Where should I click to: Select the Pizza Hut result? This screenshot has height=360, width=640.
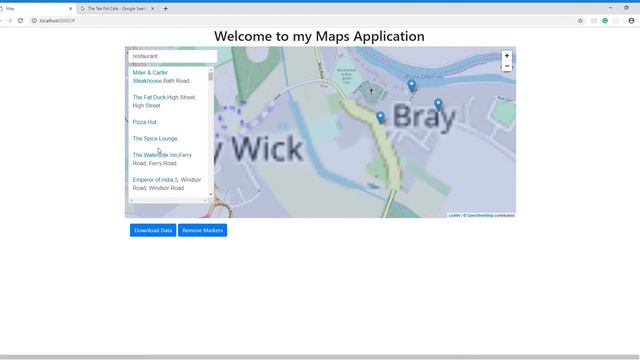145,122
